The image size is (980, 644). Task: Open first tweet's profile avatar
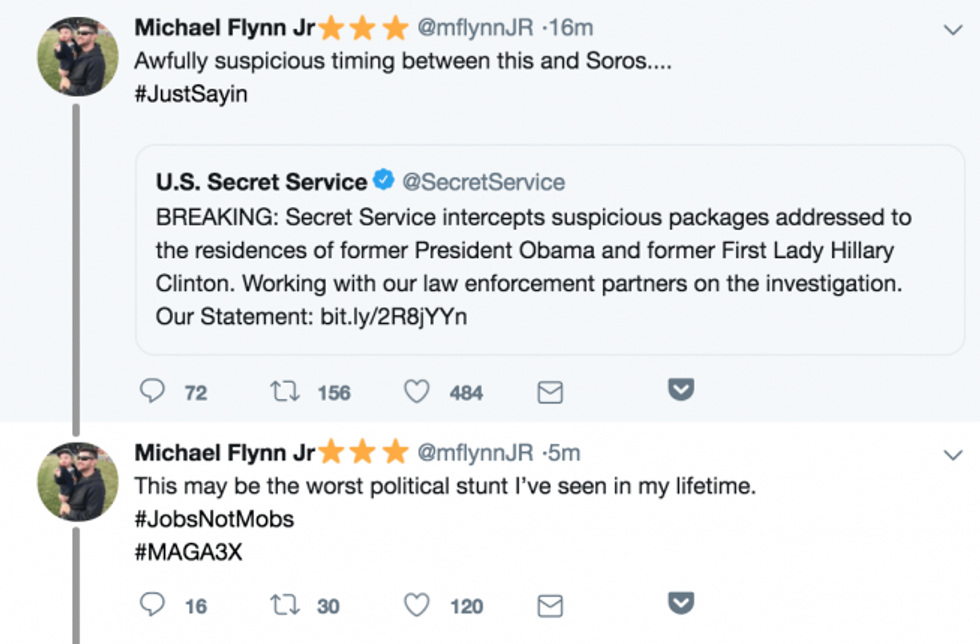coord(78,56)
